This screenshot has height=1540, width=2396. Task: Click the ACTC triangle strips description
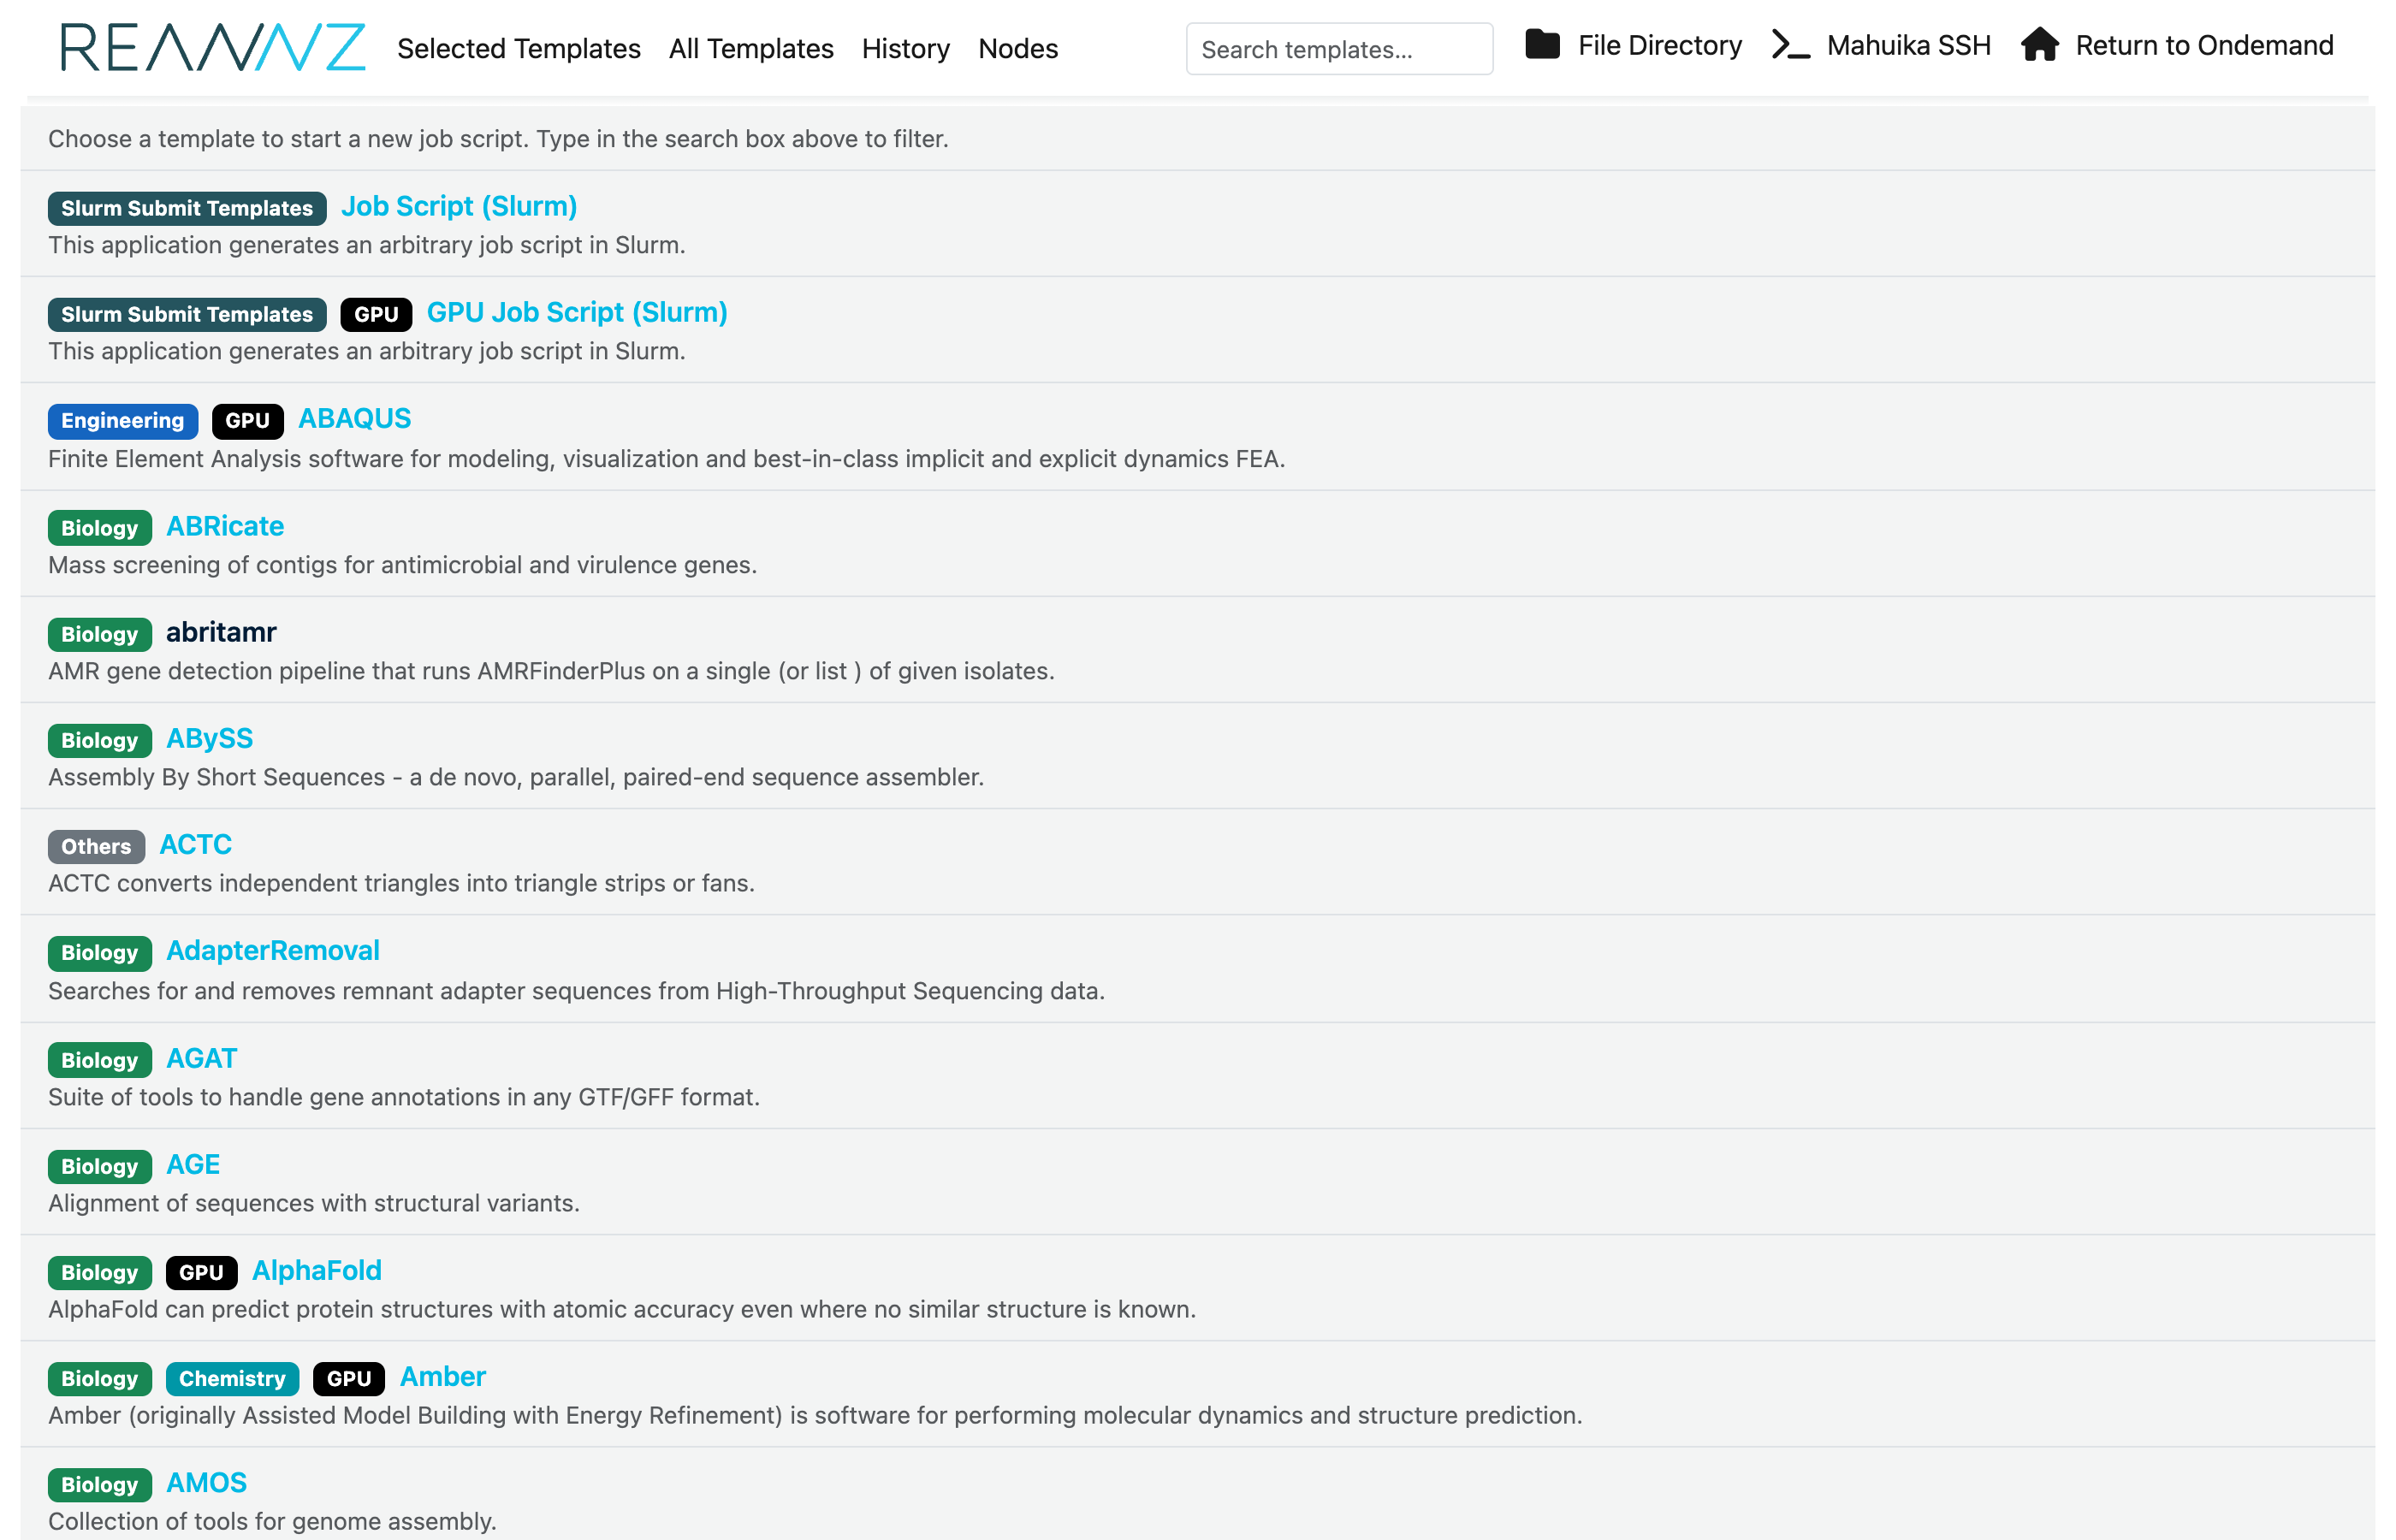401,883
